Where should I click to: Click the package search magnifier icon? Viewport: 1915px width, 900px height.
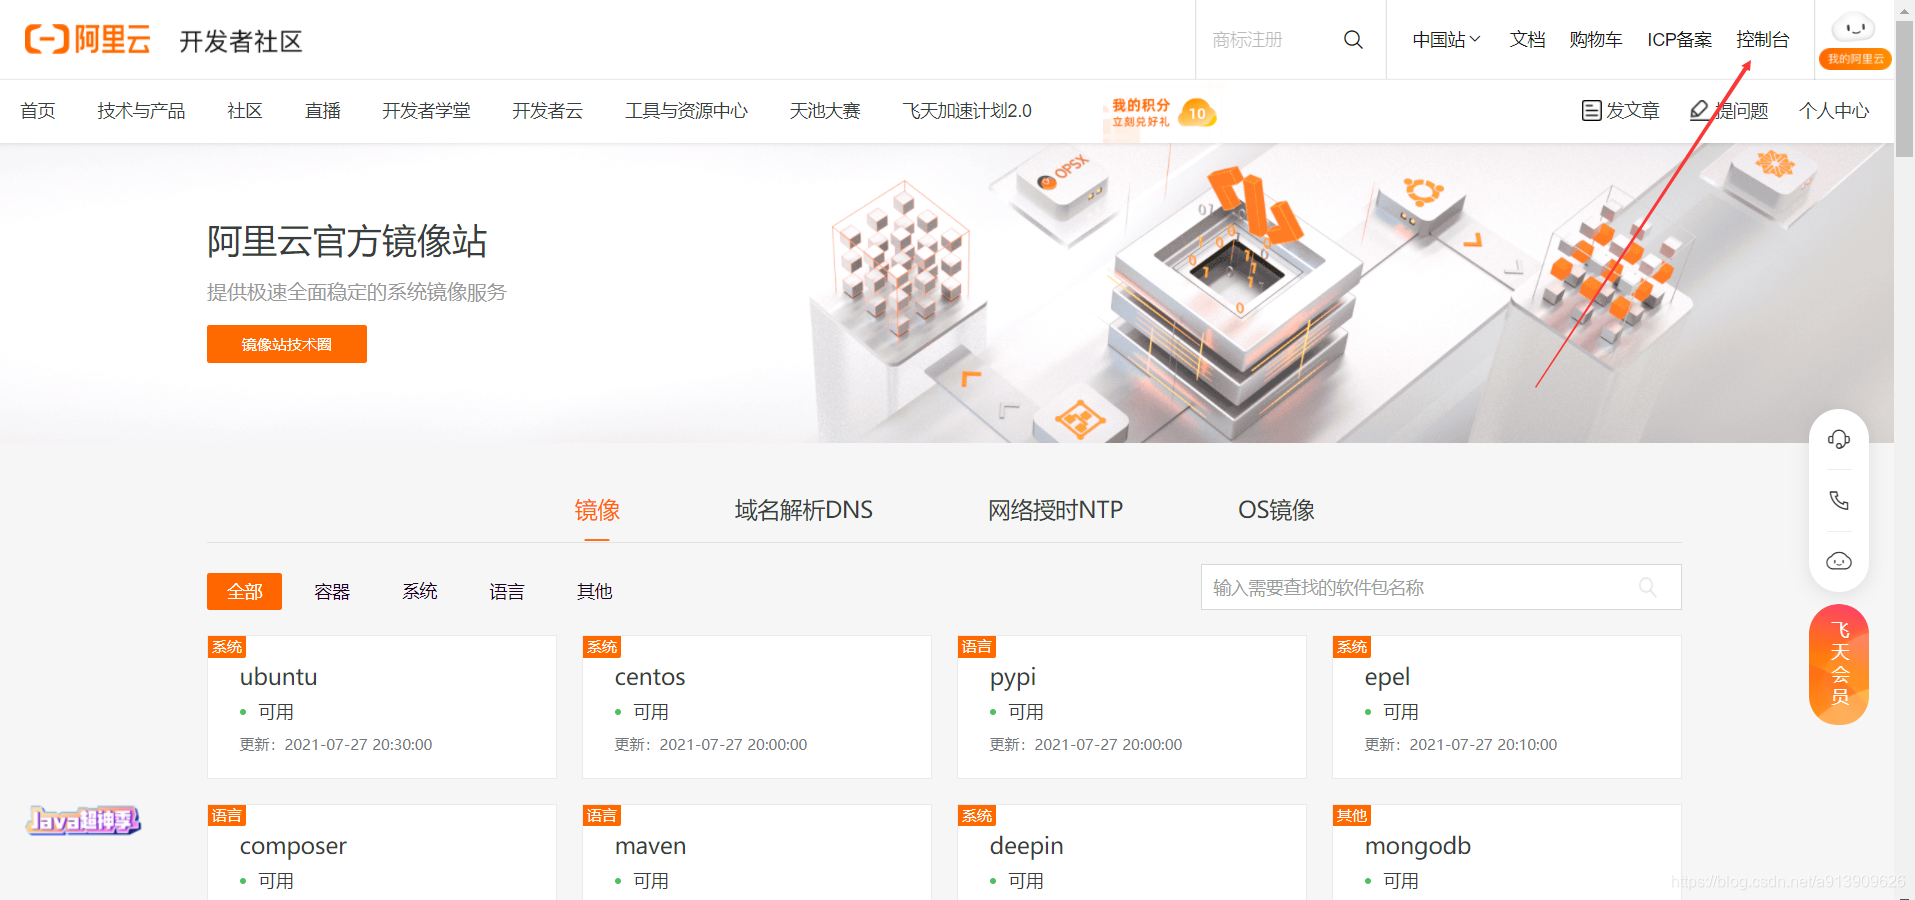(1648, 588)
